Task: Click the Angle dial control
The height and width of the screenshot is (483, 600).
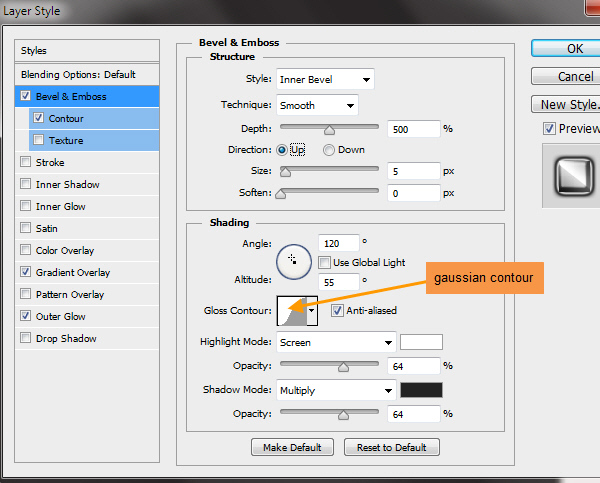Action: [293, 260]
